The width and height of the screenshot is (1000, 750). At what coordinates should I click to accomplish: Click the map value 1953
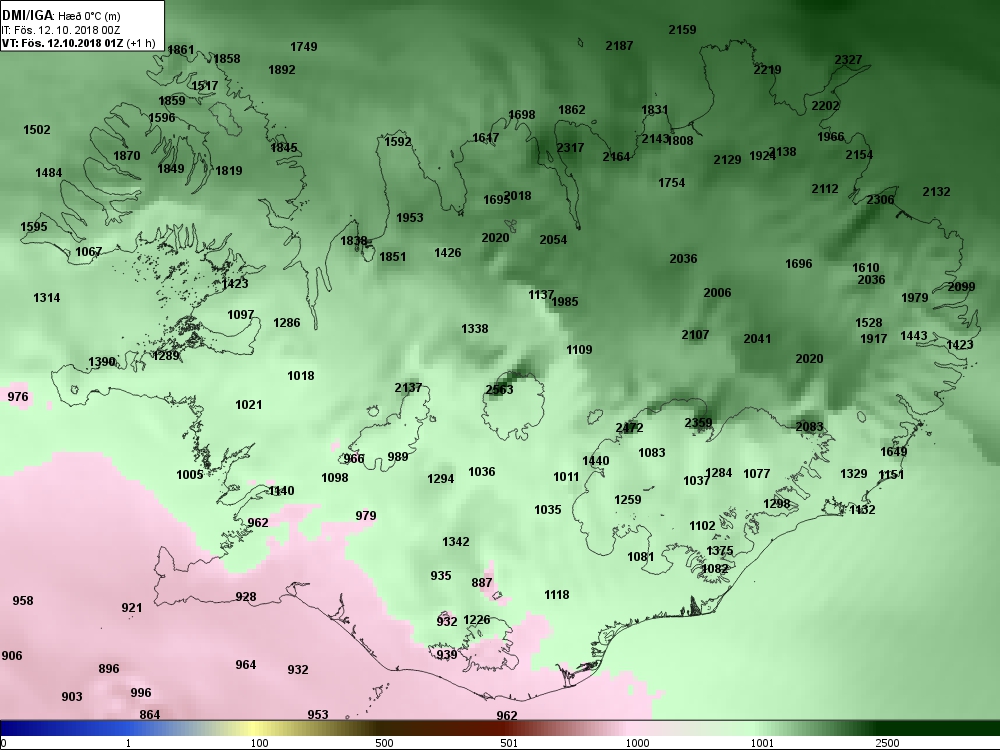[x=409, y=217]
